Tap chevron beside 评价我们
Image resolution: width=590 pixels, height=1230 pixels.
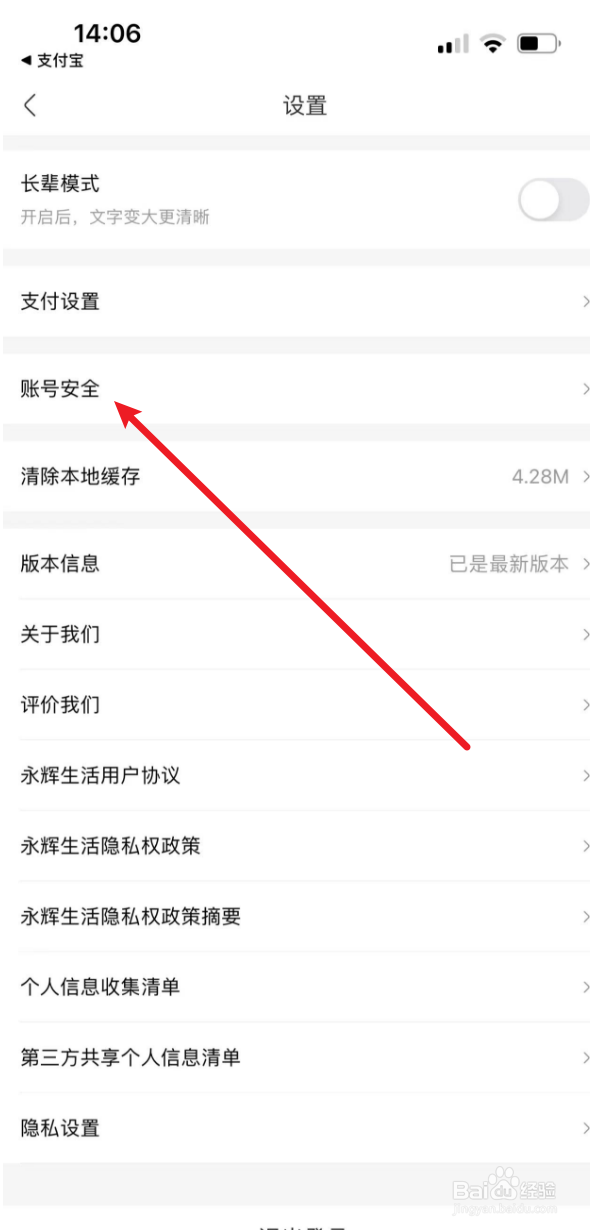coord(586,705)
